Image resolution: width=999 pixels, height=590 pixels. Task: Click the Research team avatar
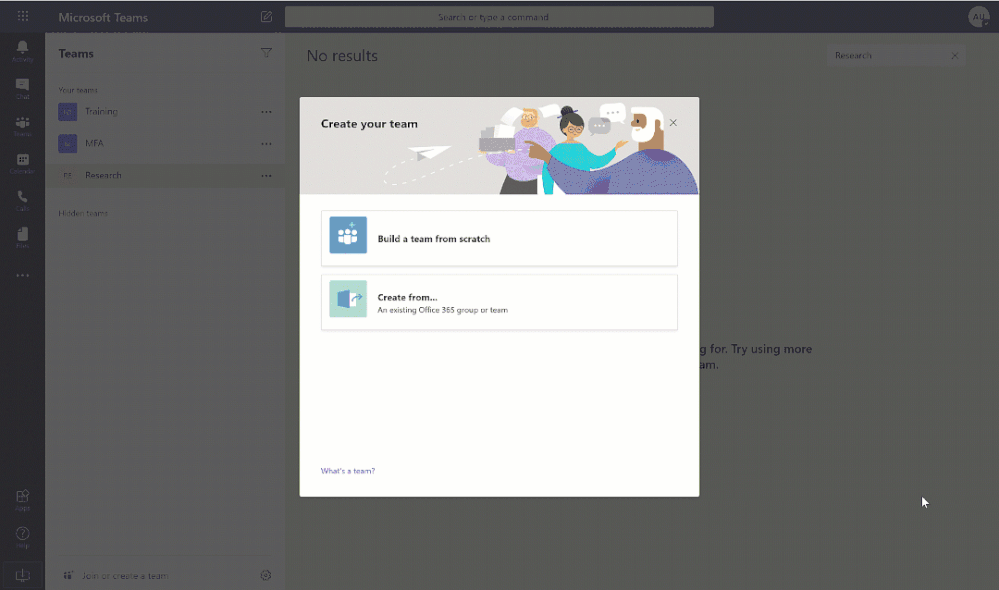[68, 175]
